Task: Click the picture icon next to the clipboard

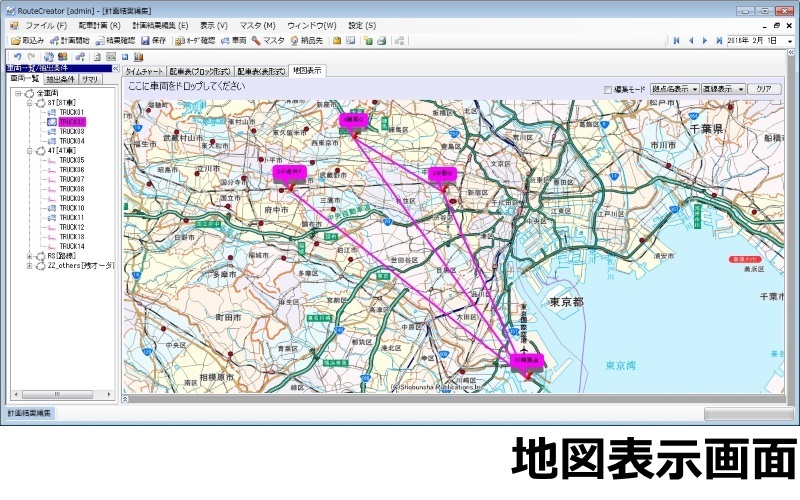Action: tap(351, 41)
